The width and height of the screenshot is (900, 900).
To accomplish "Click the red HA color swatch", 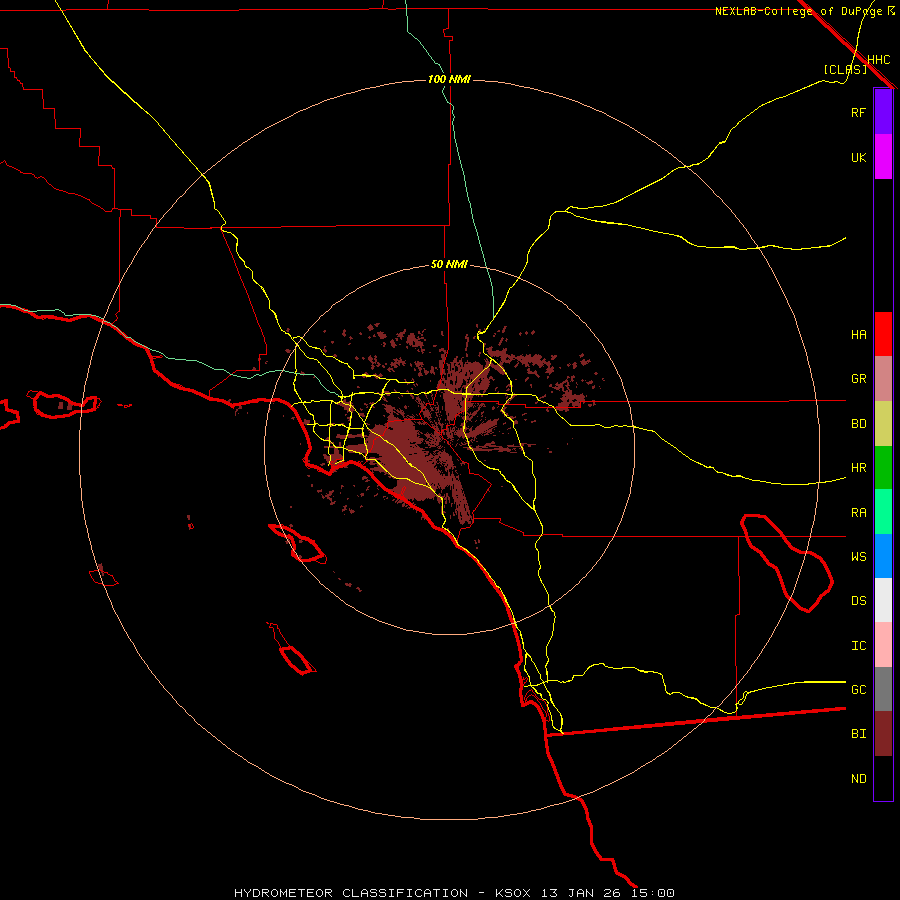I will pos(883,334).
